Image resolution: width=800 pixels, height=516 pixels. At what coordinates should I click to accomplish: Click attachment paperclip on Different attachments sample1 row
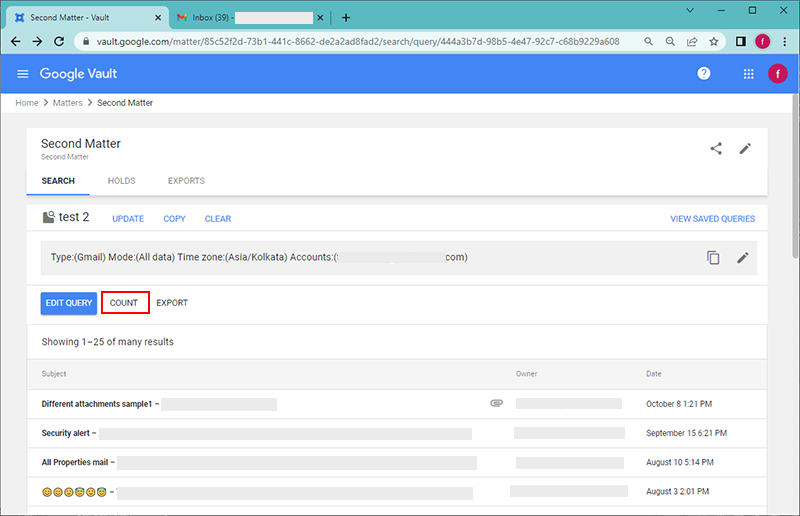[496, 403]
